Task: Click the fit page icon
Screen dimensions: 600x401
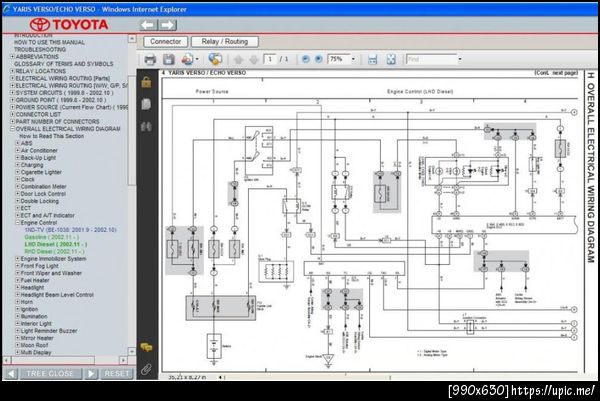Action: tap(391, 59)
